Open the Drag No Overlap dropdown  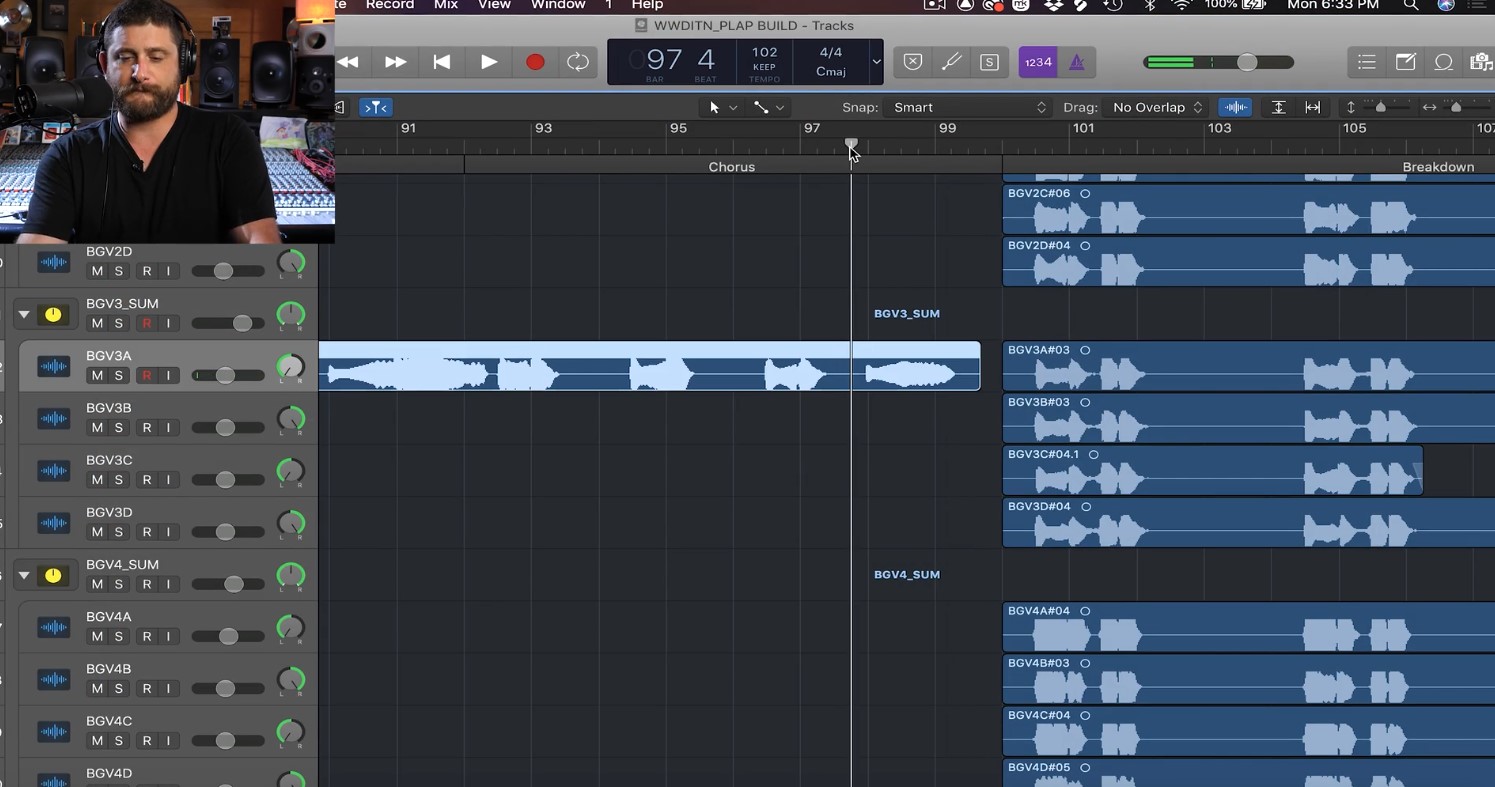point(1157,107)
